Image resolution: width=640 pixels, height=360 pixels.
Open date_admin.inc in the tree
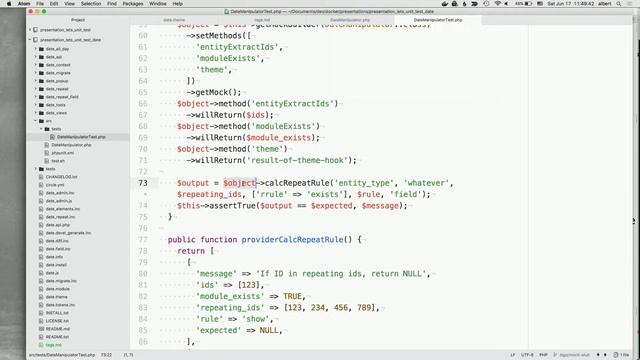(x=60, y=193)
